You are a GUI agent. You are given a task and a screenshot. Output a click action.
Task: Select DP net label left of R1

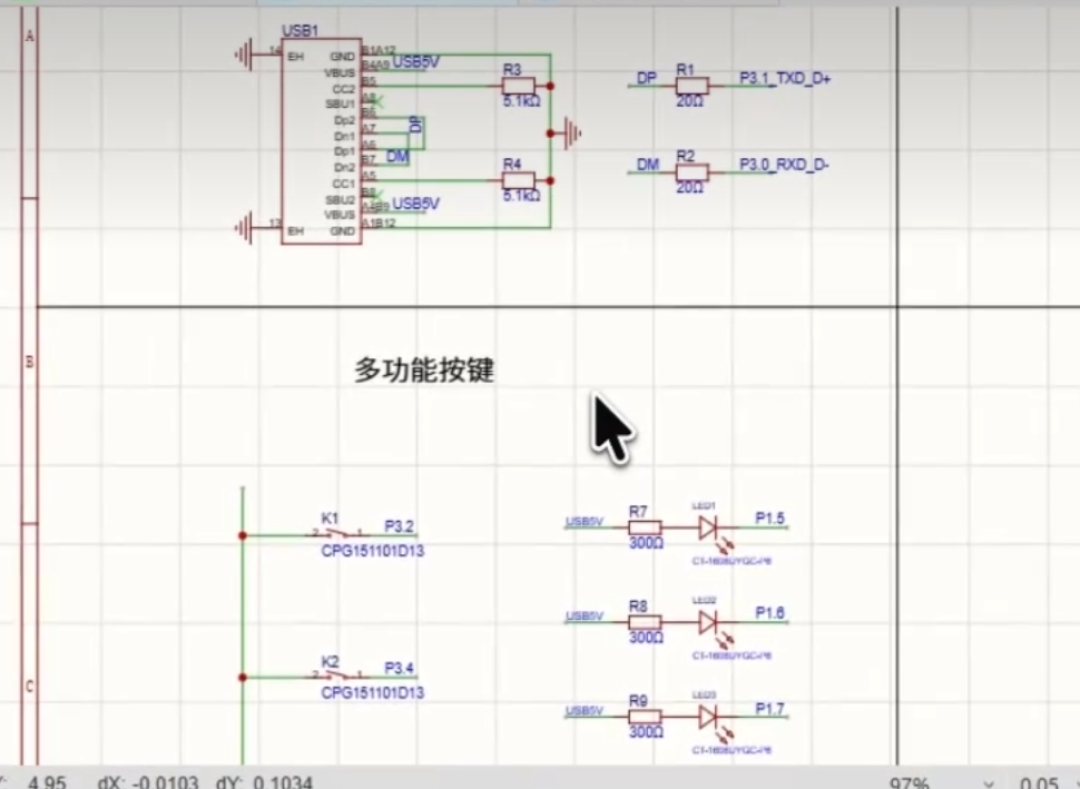tap(647, 78)
